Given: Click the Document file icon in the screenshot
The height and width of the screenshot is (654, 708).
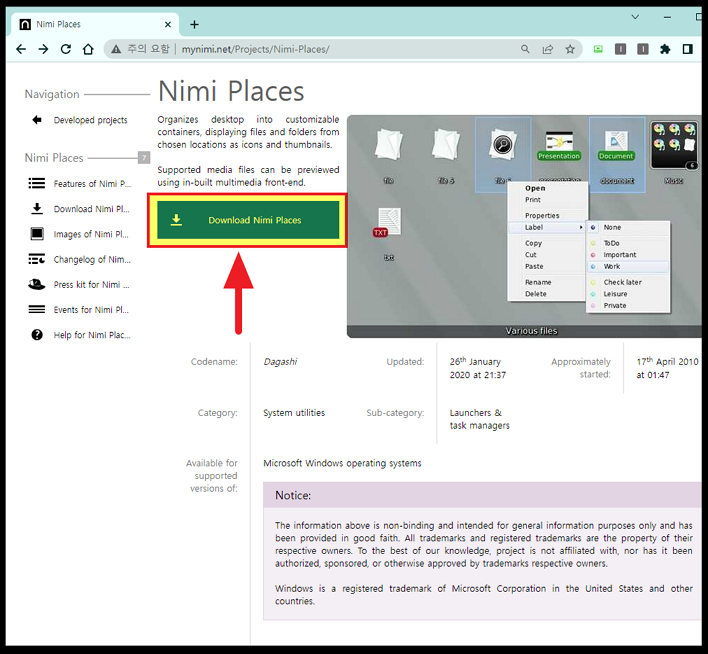Looking at the screenshot, I should 616,146.
